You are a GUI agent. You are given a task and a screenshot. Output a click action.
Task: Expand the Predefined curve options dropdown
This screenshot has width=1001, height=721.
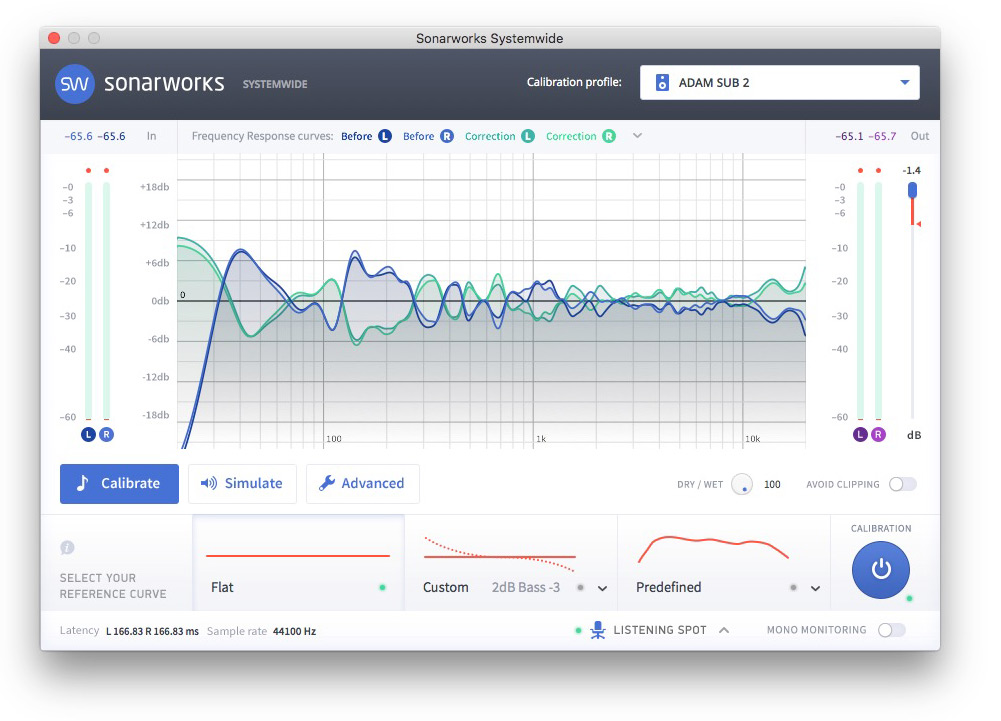[815, 588]
